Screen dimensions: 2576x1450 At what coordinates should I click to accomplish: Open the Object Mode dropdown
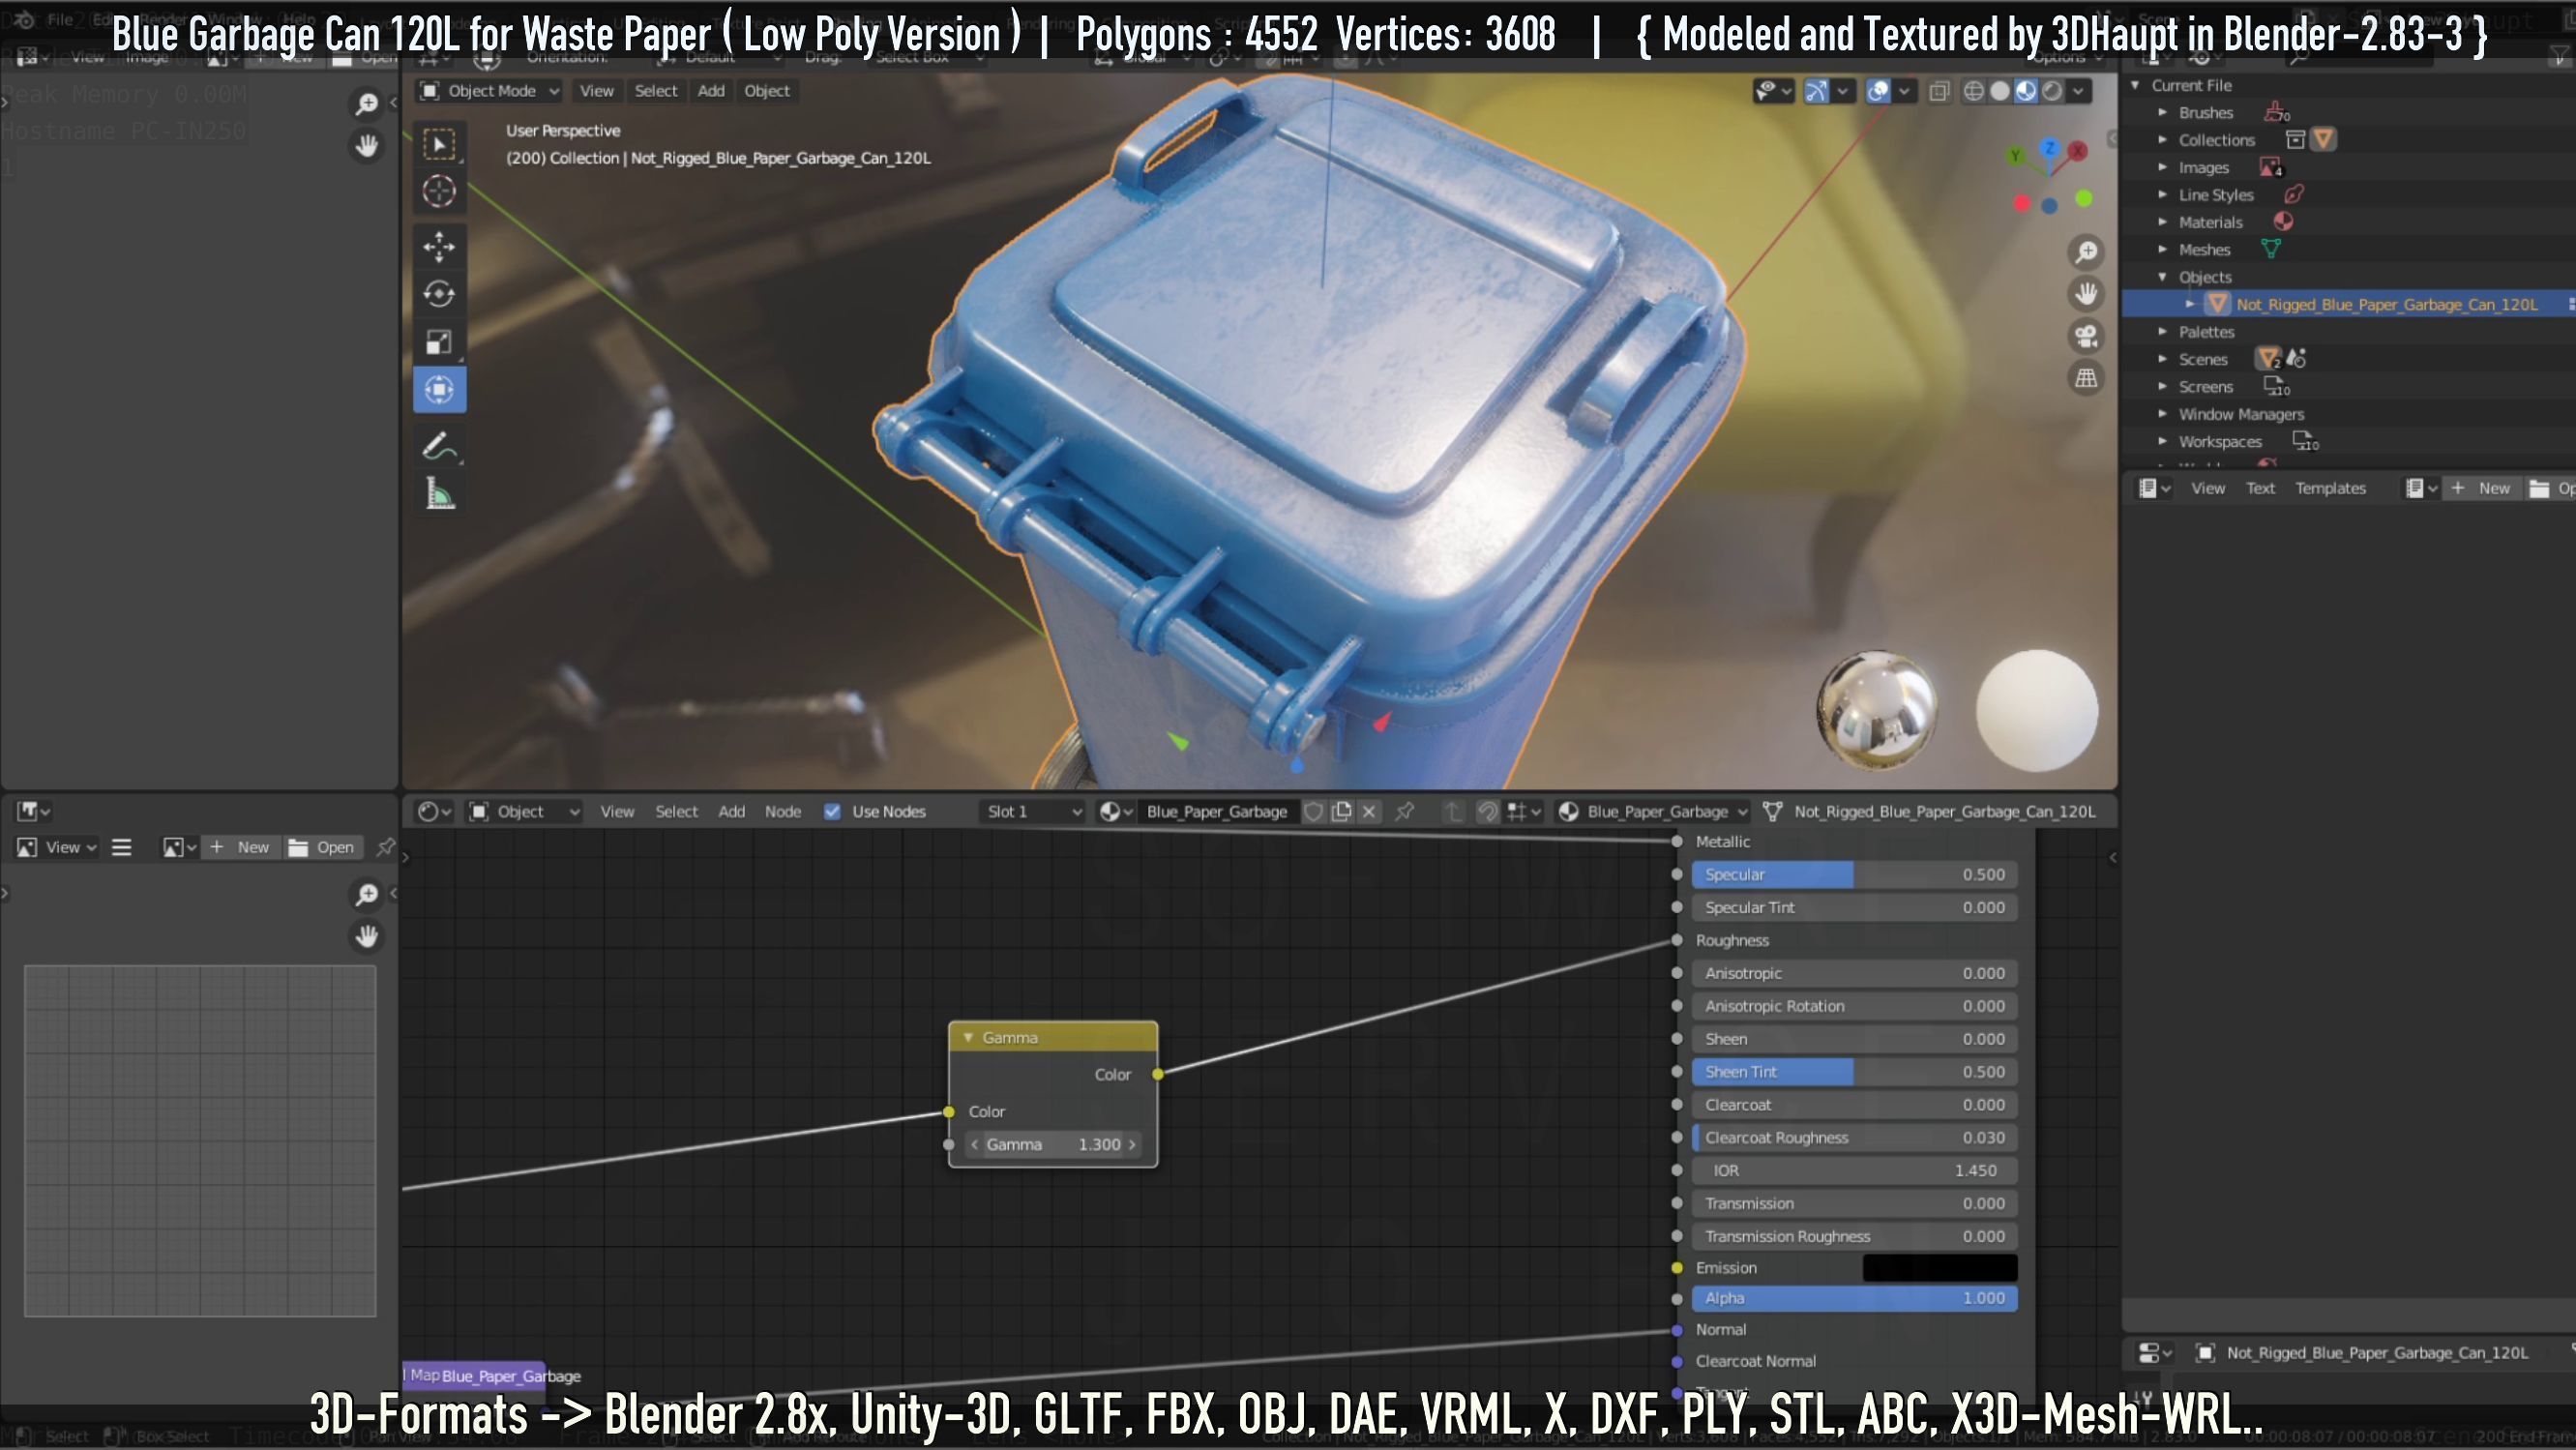(x=489, y=91)
